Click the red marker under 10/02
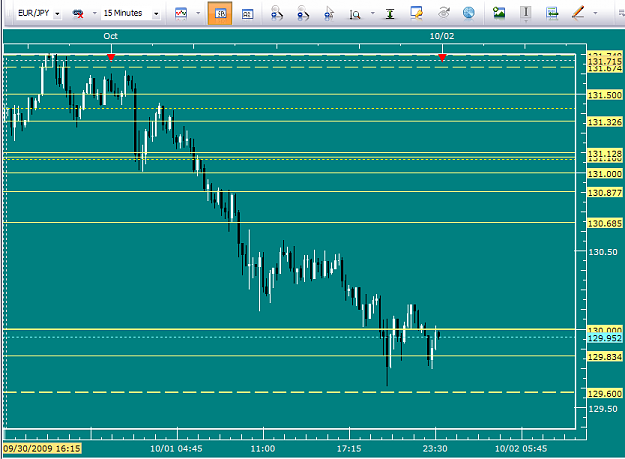This screenshot has width=625, height=459. pos(442,58)
